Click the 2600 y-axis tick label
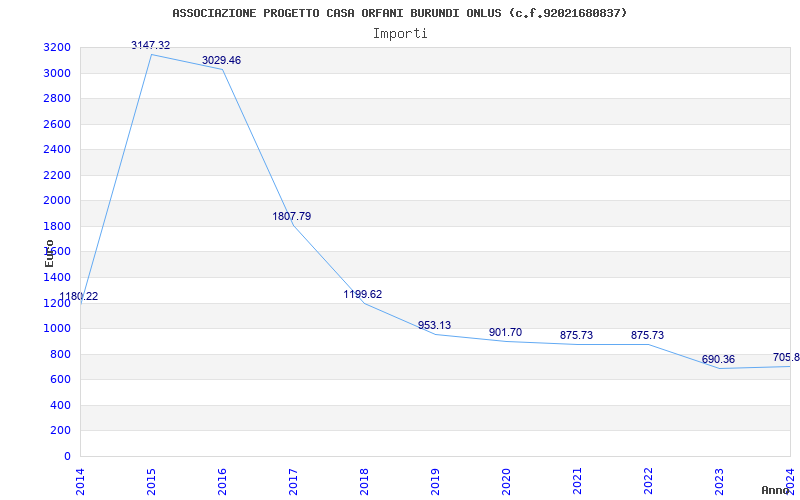Screen dimensions: 800x500 click(58, 124)
